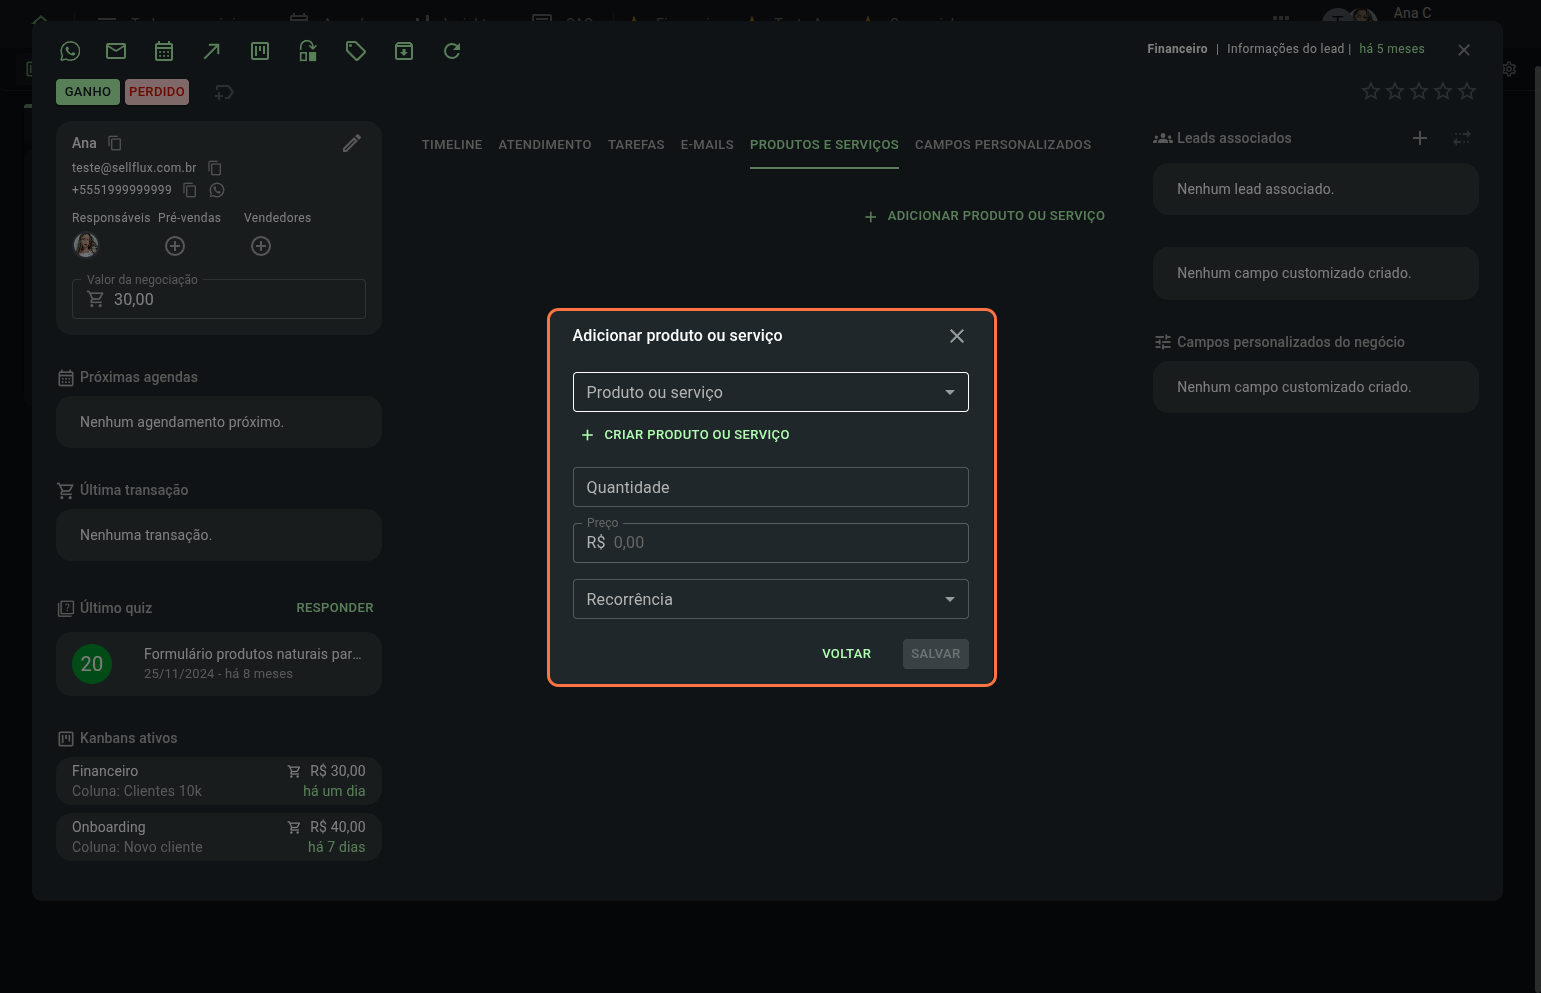Click the swap arrows icon in Leads associados
Viewport: 1541px width, 993px height.
coord(1462,138)
